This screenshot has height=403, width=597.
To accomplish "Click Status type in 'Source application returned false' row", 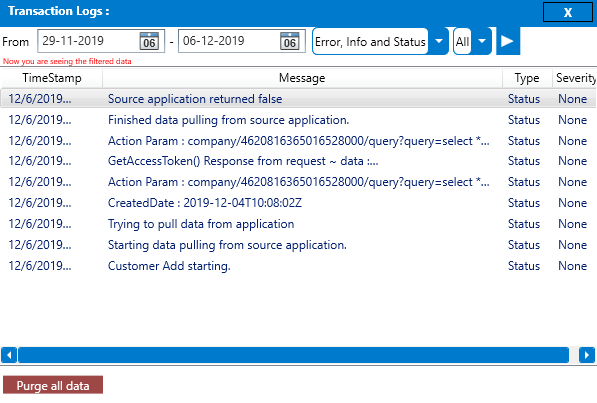I will [x=524, y=99].
